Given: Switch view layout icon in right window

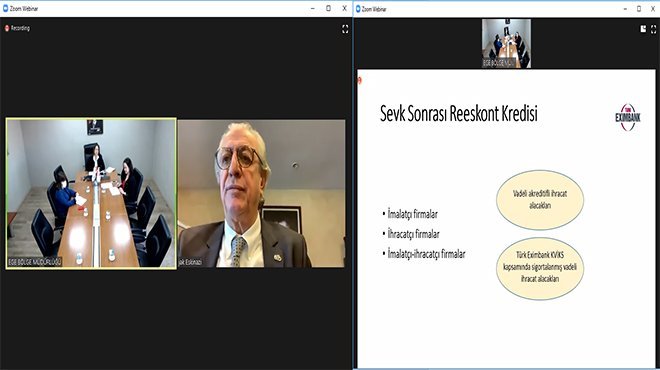Looking at the screenshot, I should coord(643,29).
